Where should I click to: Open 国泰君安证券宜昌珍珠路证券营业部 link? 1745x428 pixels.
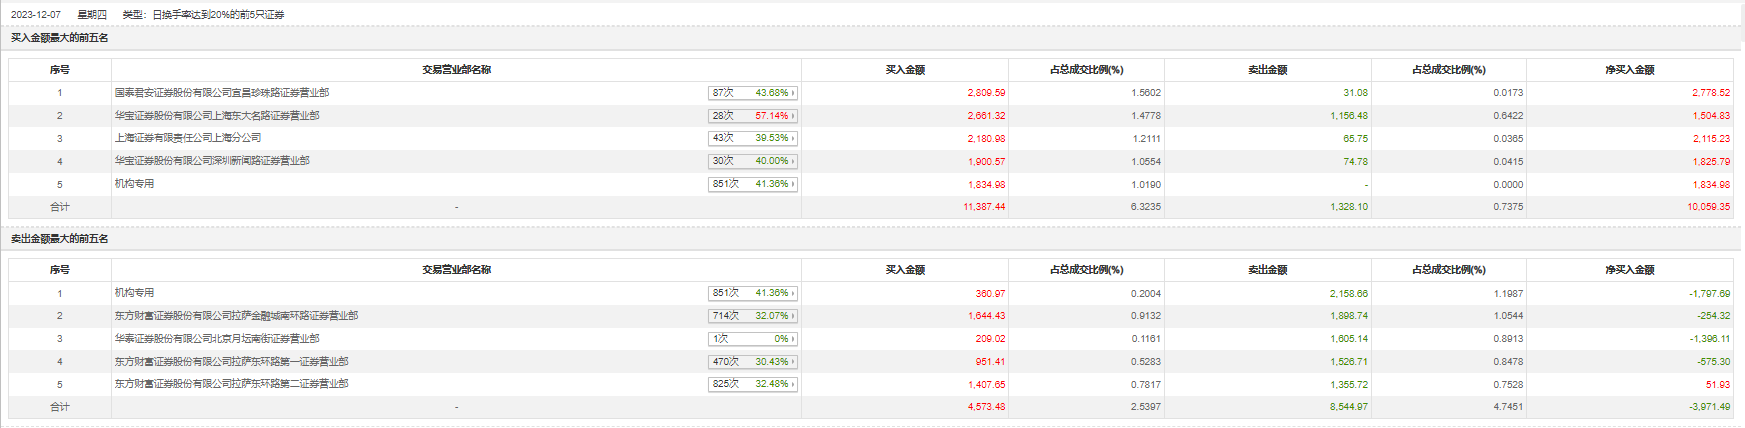222,93
